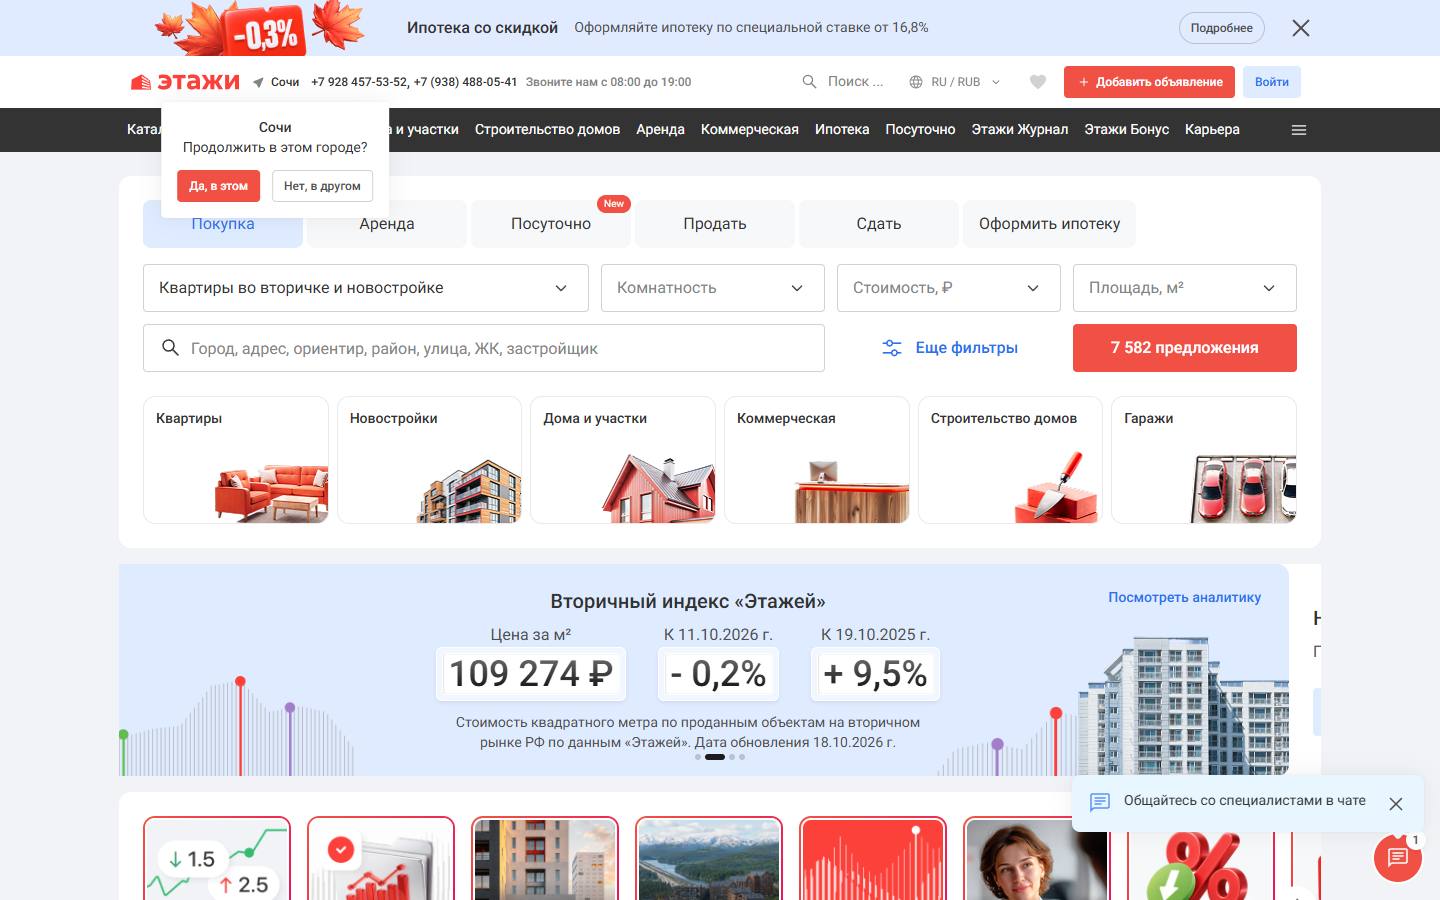Select the Продать tab
This screenshot has width=1440, height=900.
pos(715,224)
